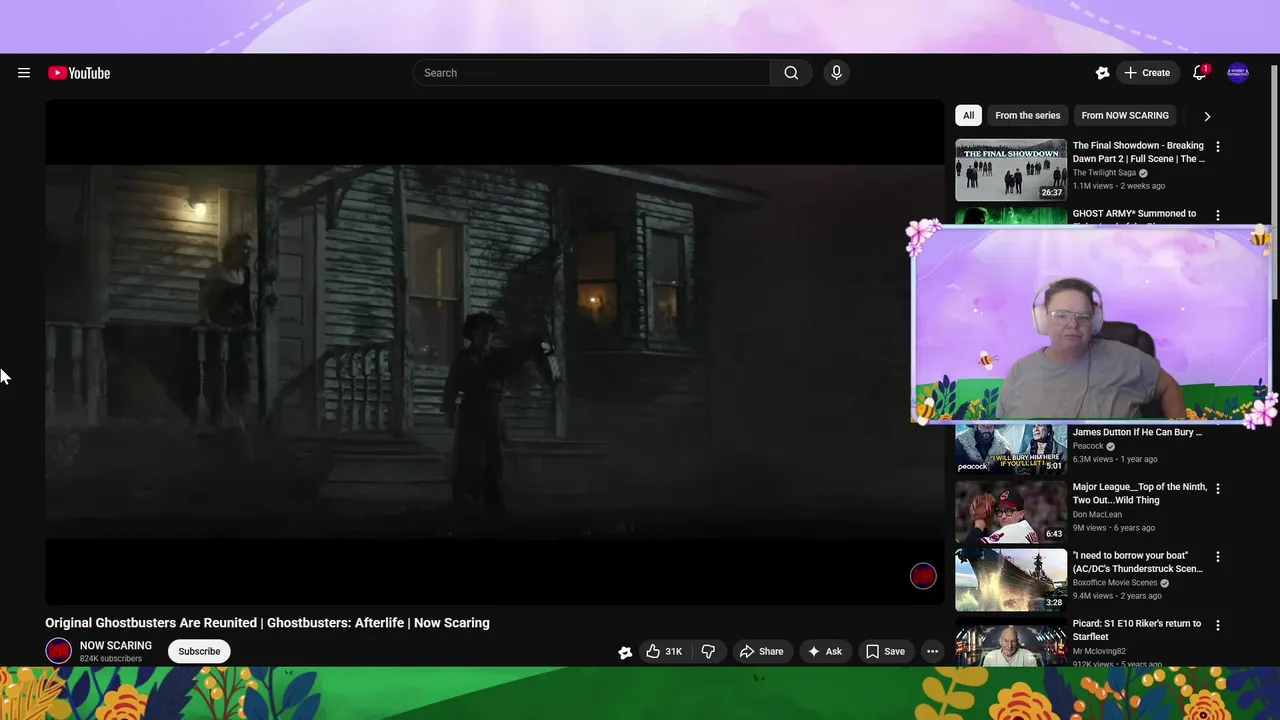Open NOW SCARING channel avatar
The image size is (1280, 720).
[x=59, y=651]
